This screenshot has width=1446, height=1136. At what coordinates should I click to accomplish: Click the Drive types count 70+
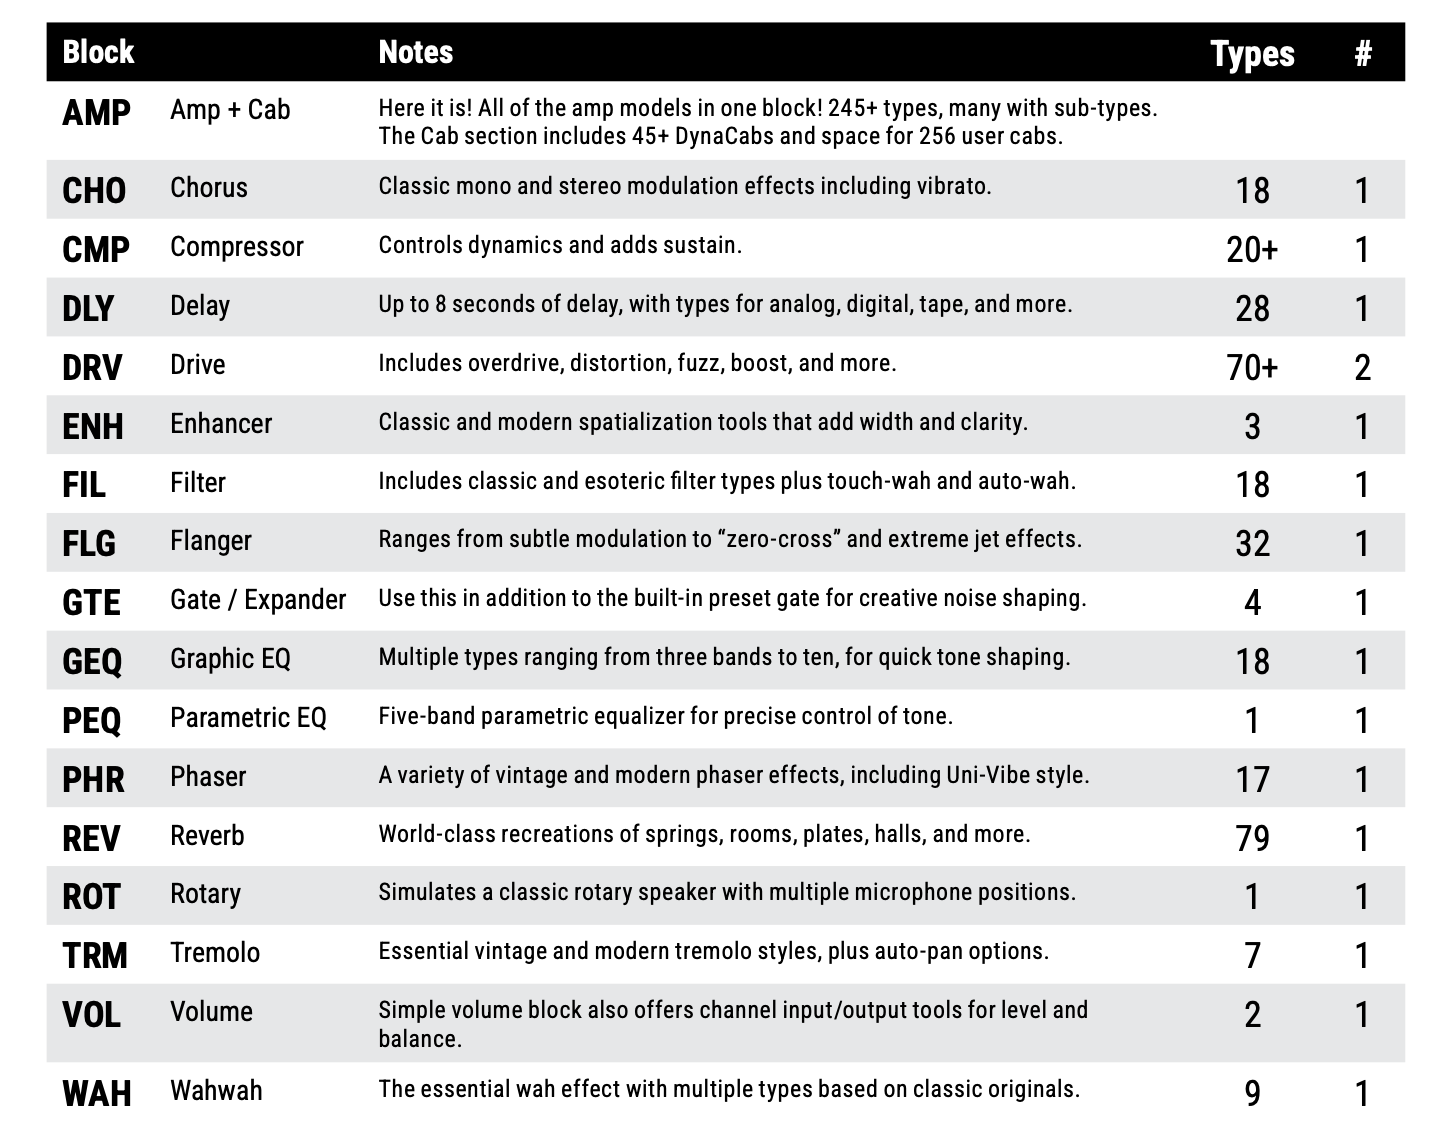pyautogui.click(x=1252, y=368)
